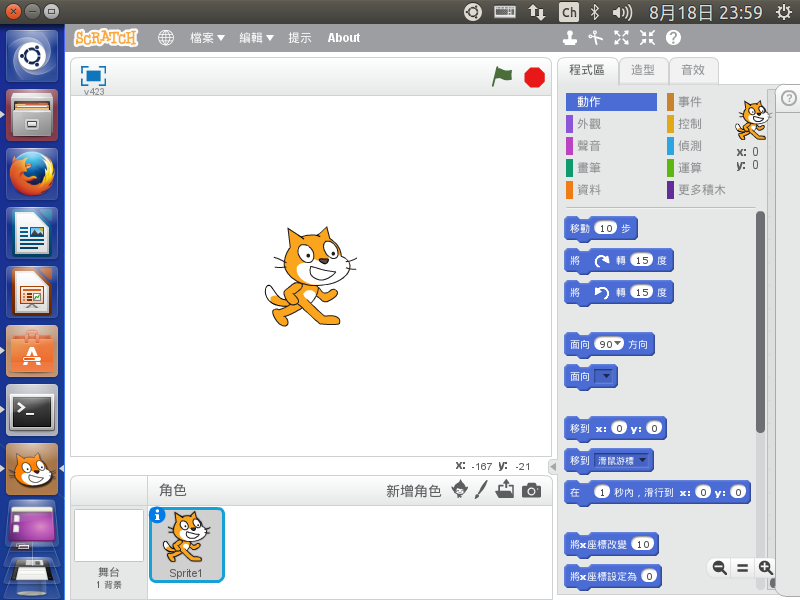Screen dimensions: 800x600
Task: Switch to the 音效 (Sounds) tab
Action: [693, 70]
